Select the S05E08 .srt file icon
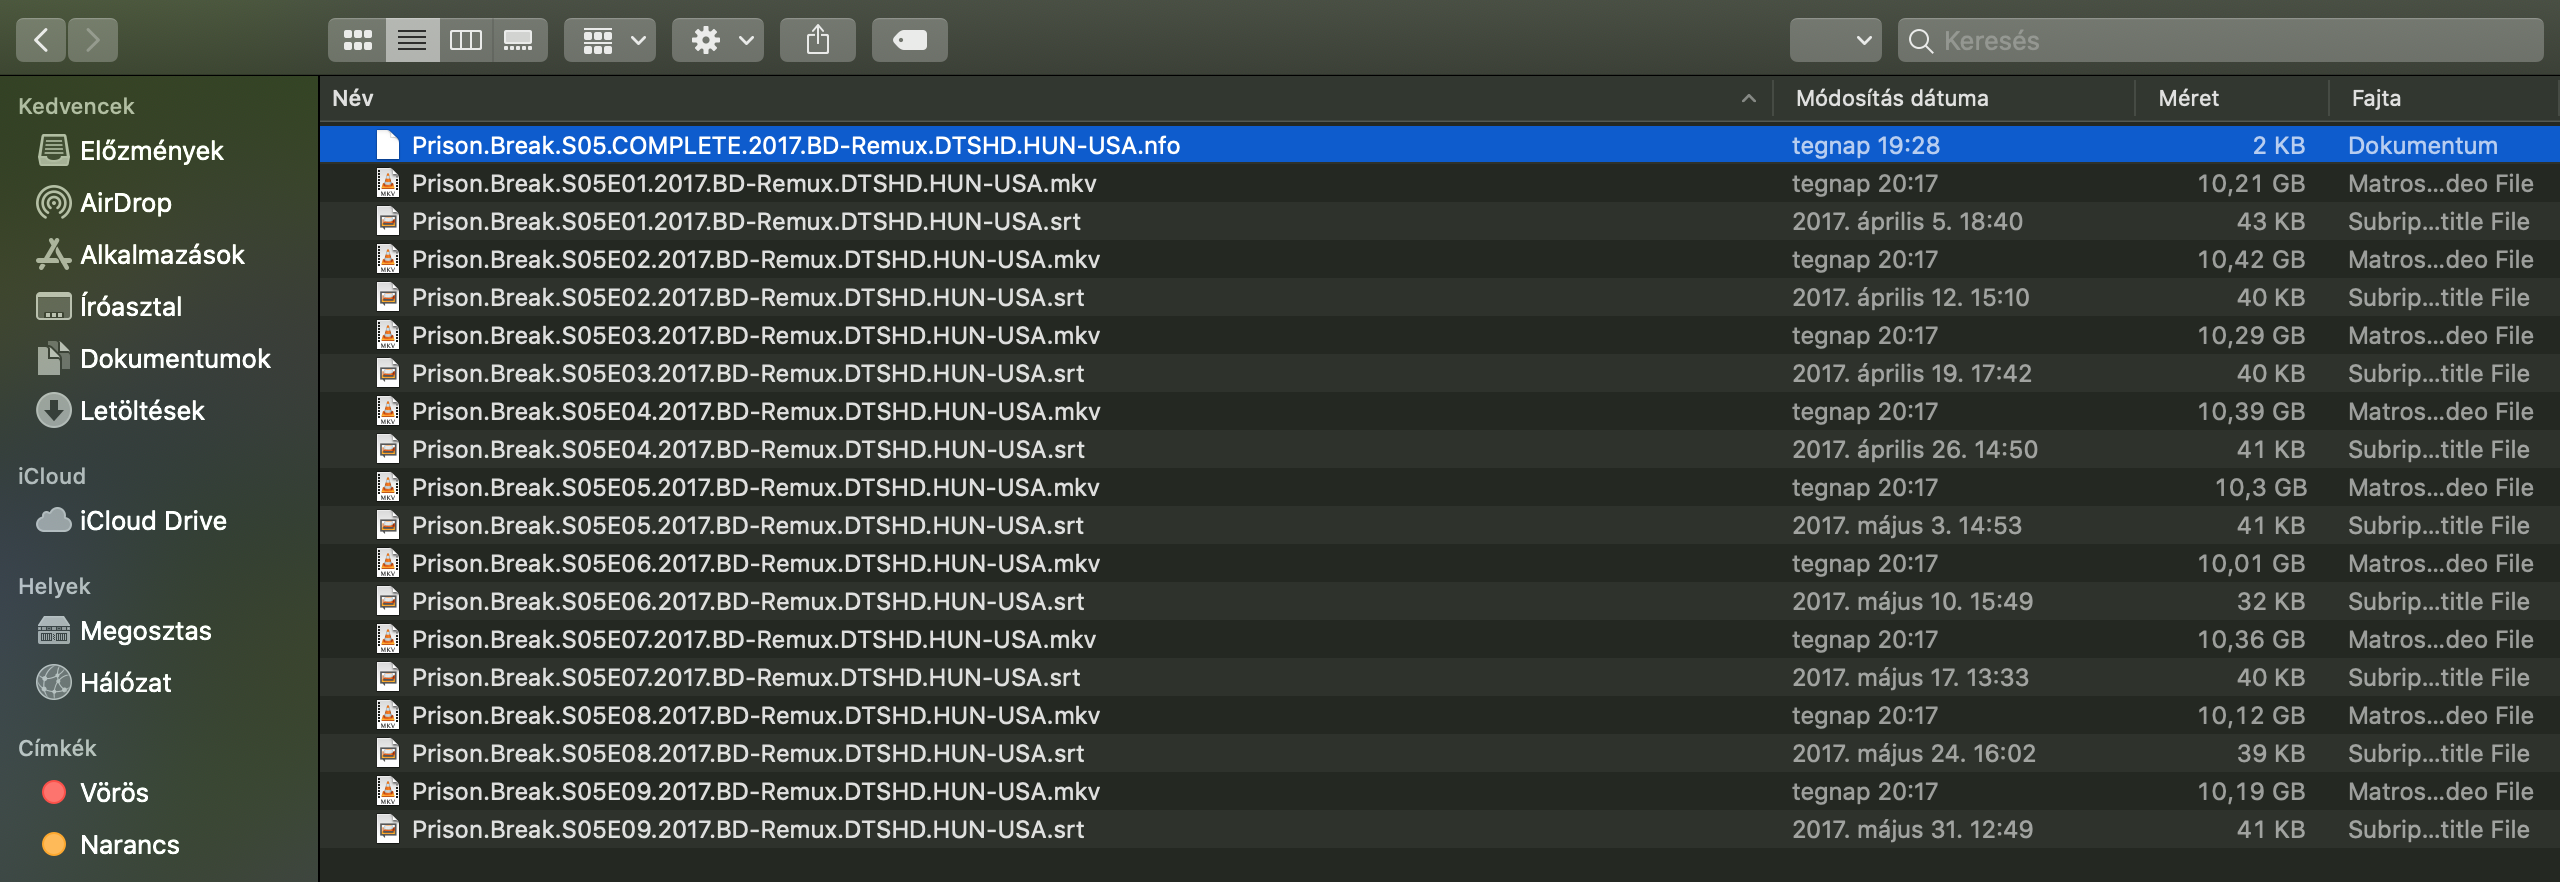Screen dimensions: 2560x882 pyautogui.click(x=388, y=753)
